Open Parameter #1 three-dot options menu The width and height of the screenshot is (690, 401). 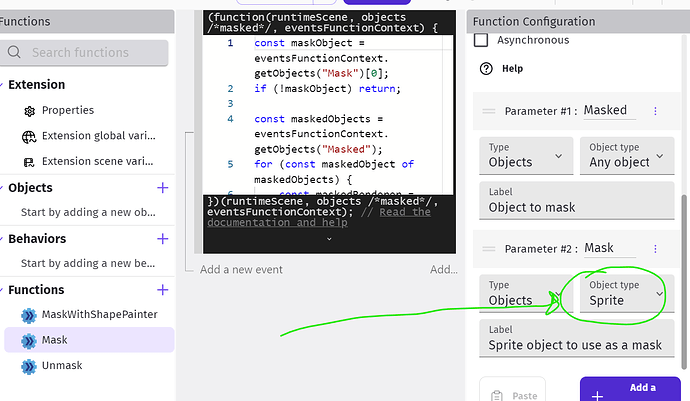coord(655,111)
